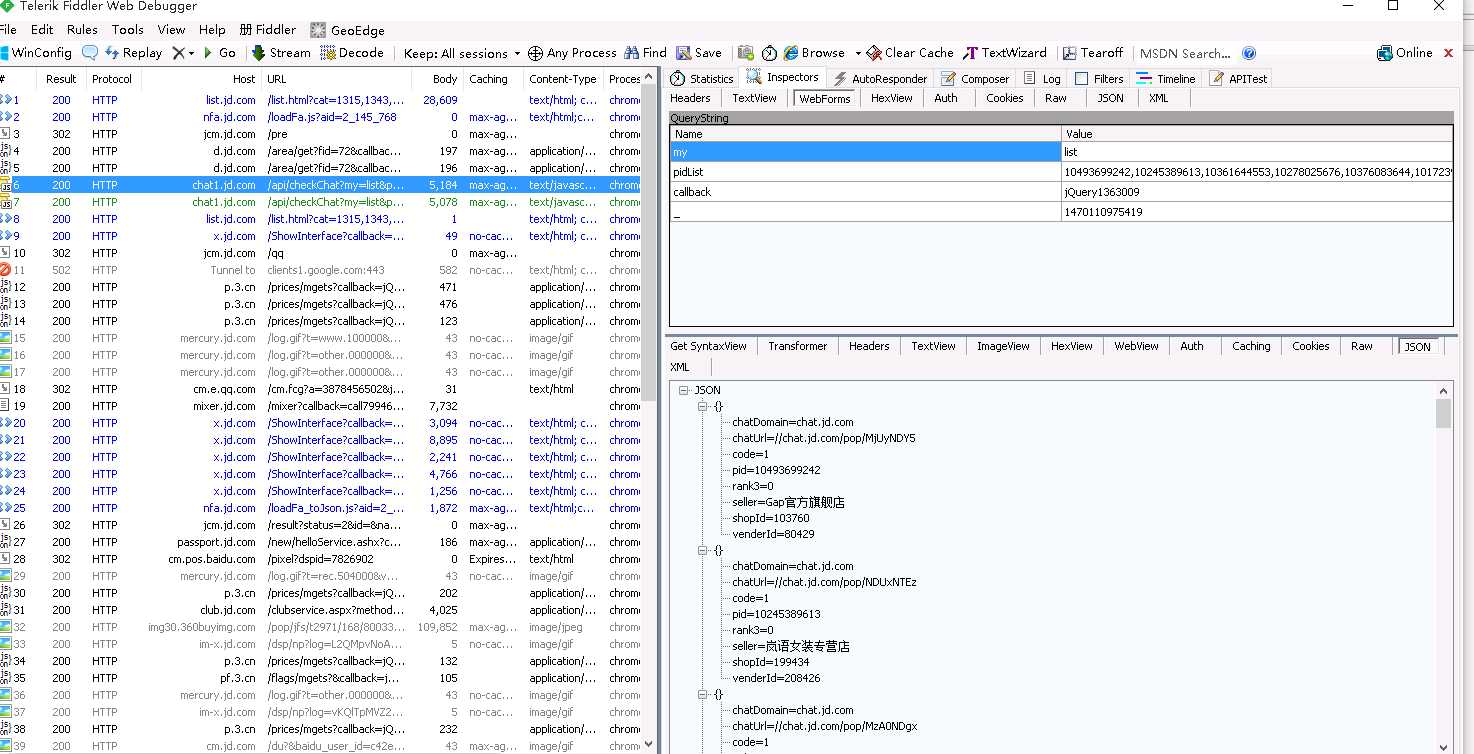Click the JSON tree vertical scrollbar
1474x754 pixels.
click(x=1443, y=413)
